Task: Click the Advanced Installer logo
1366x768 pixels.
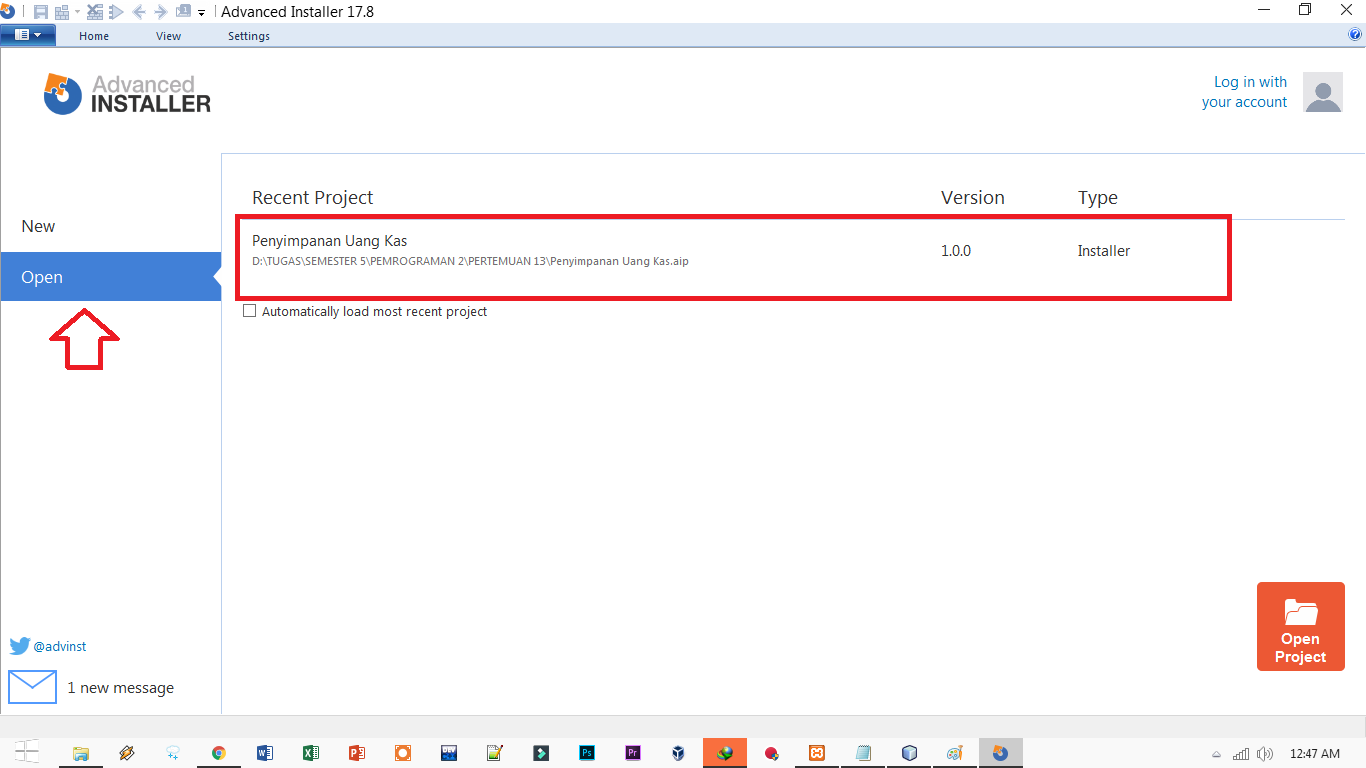Action: coord(127,94)
